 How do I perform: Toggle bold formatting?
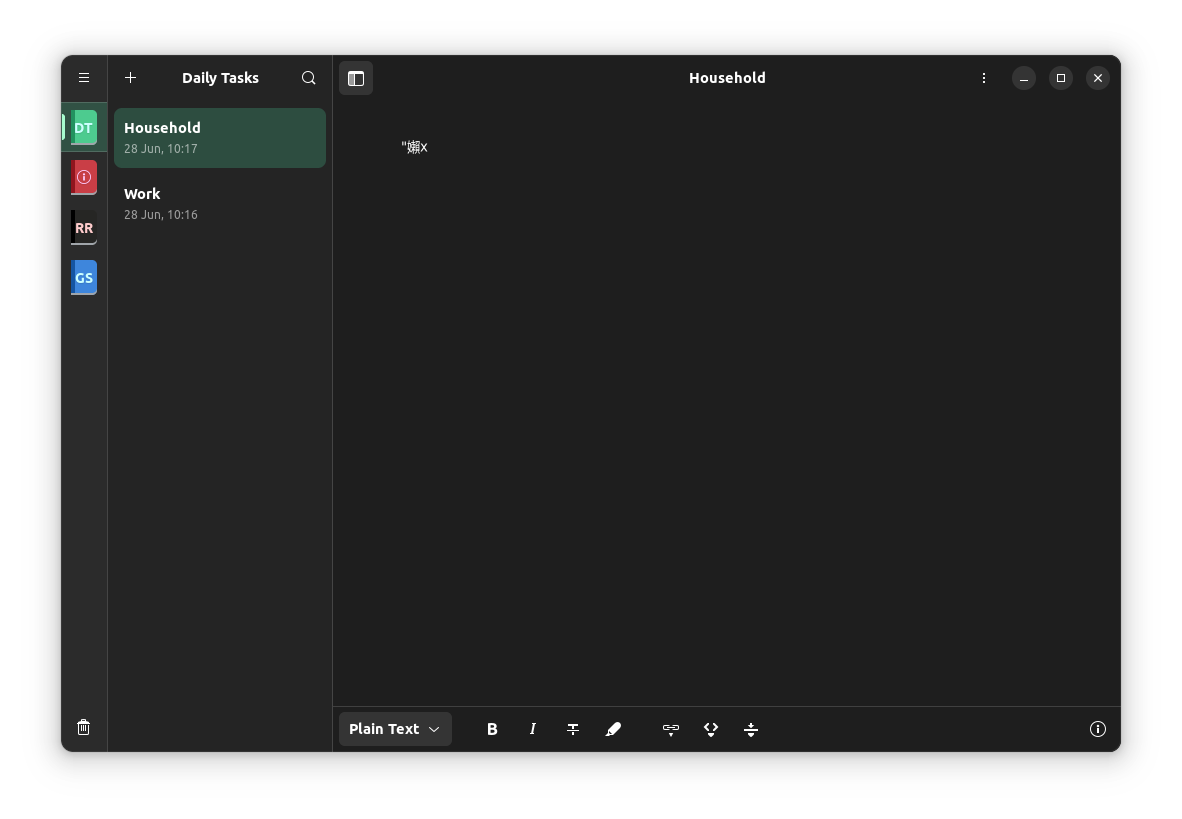pos(492,729)
